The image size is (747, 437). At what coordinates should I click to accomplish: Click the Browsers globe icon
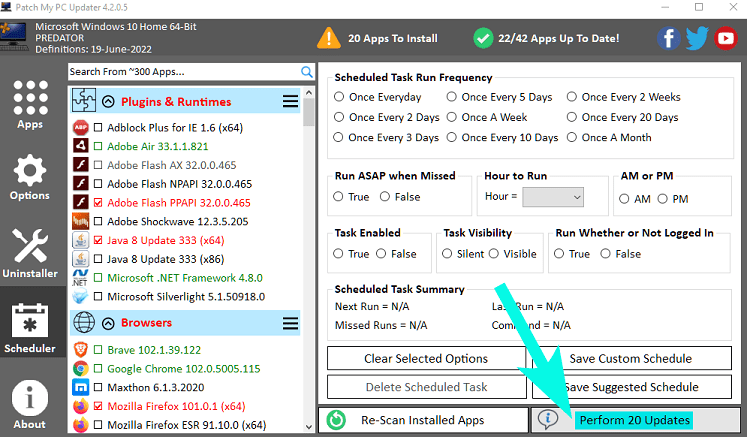click(84, 323)
